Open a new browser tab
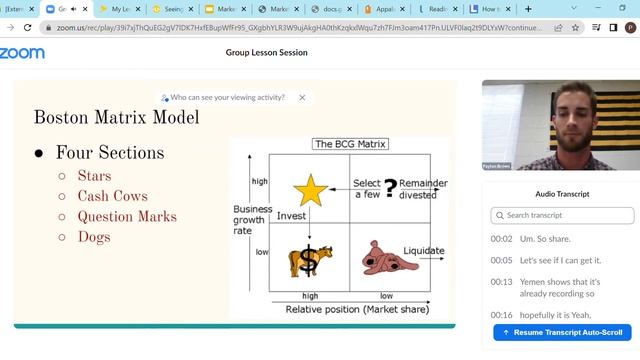 pos(528,9)
